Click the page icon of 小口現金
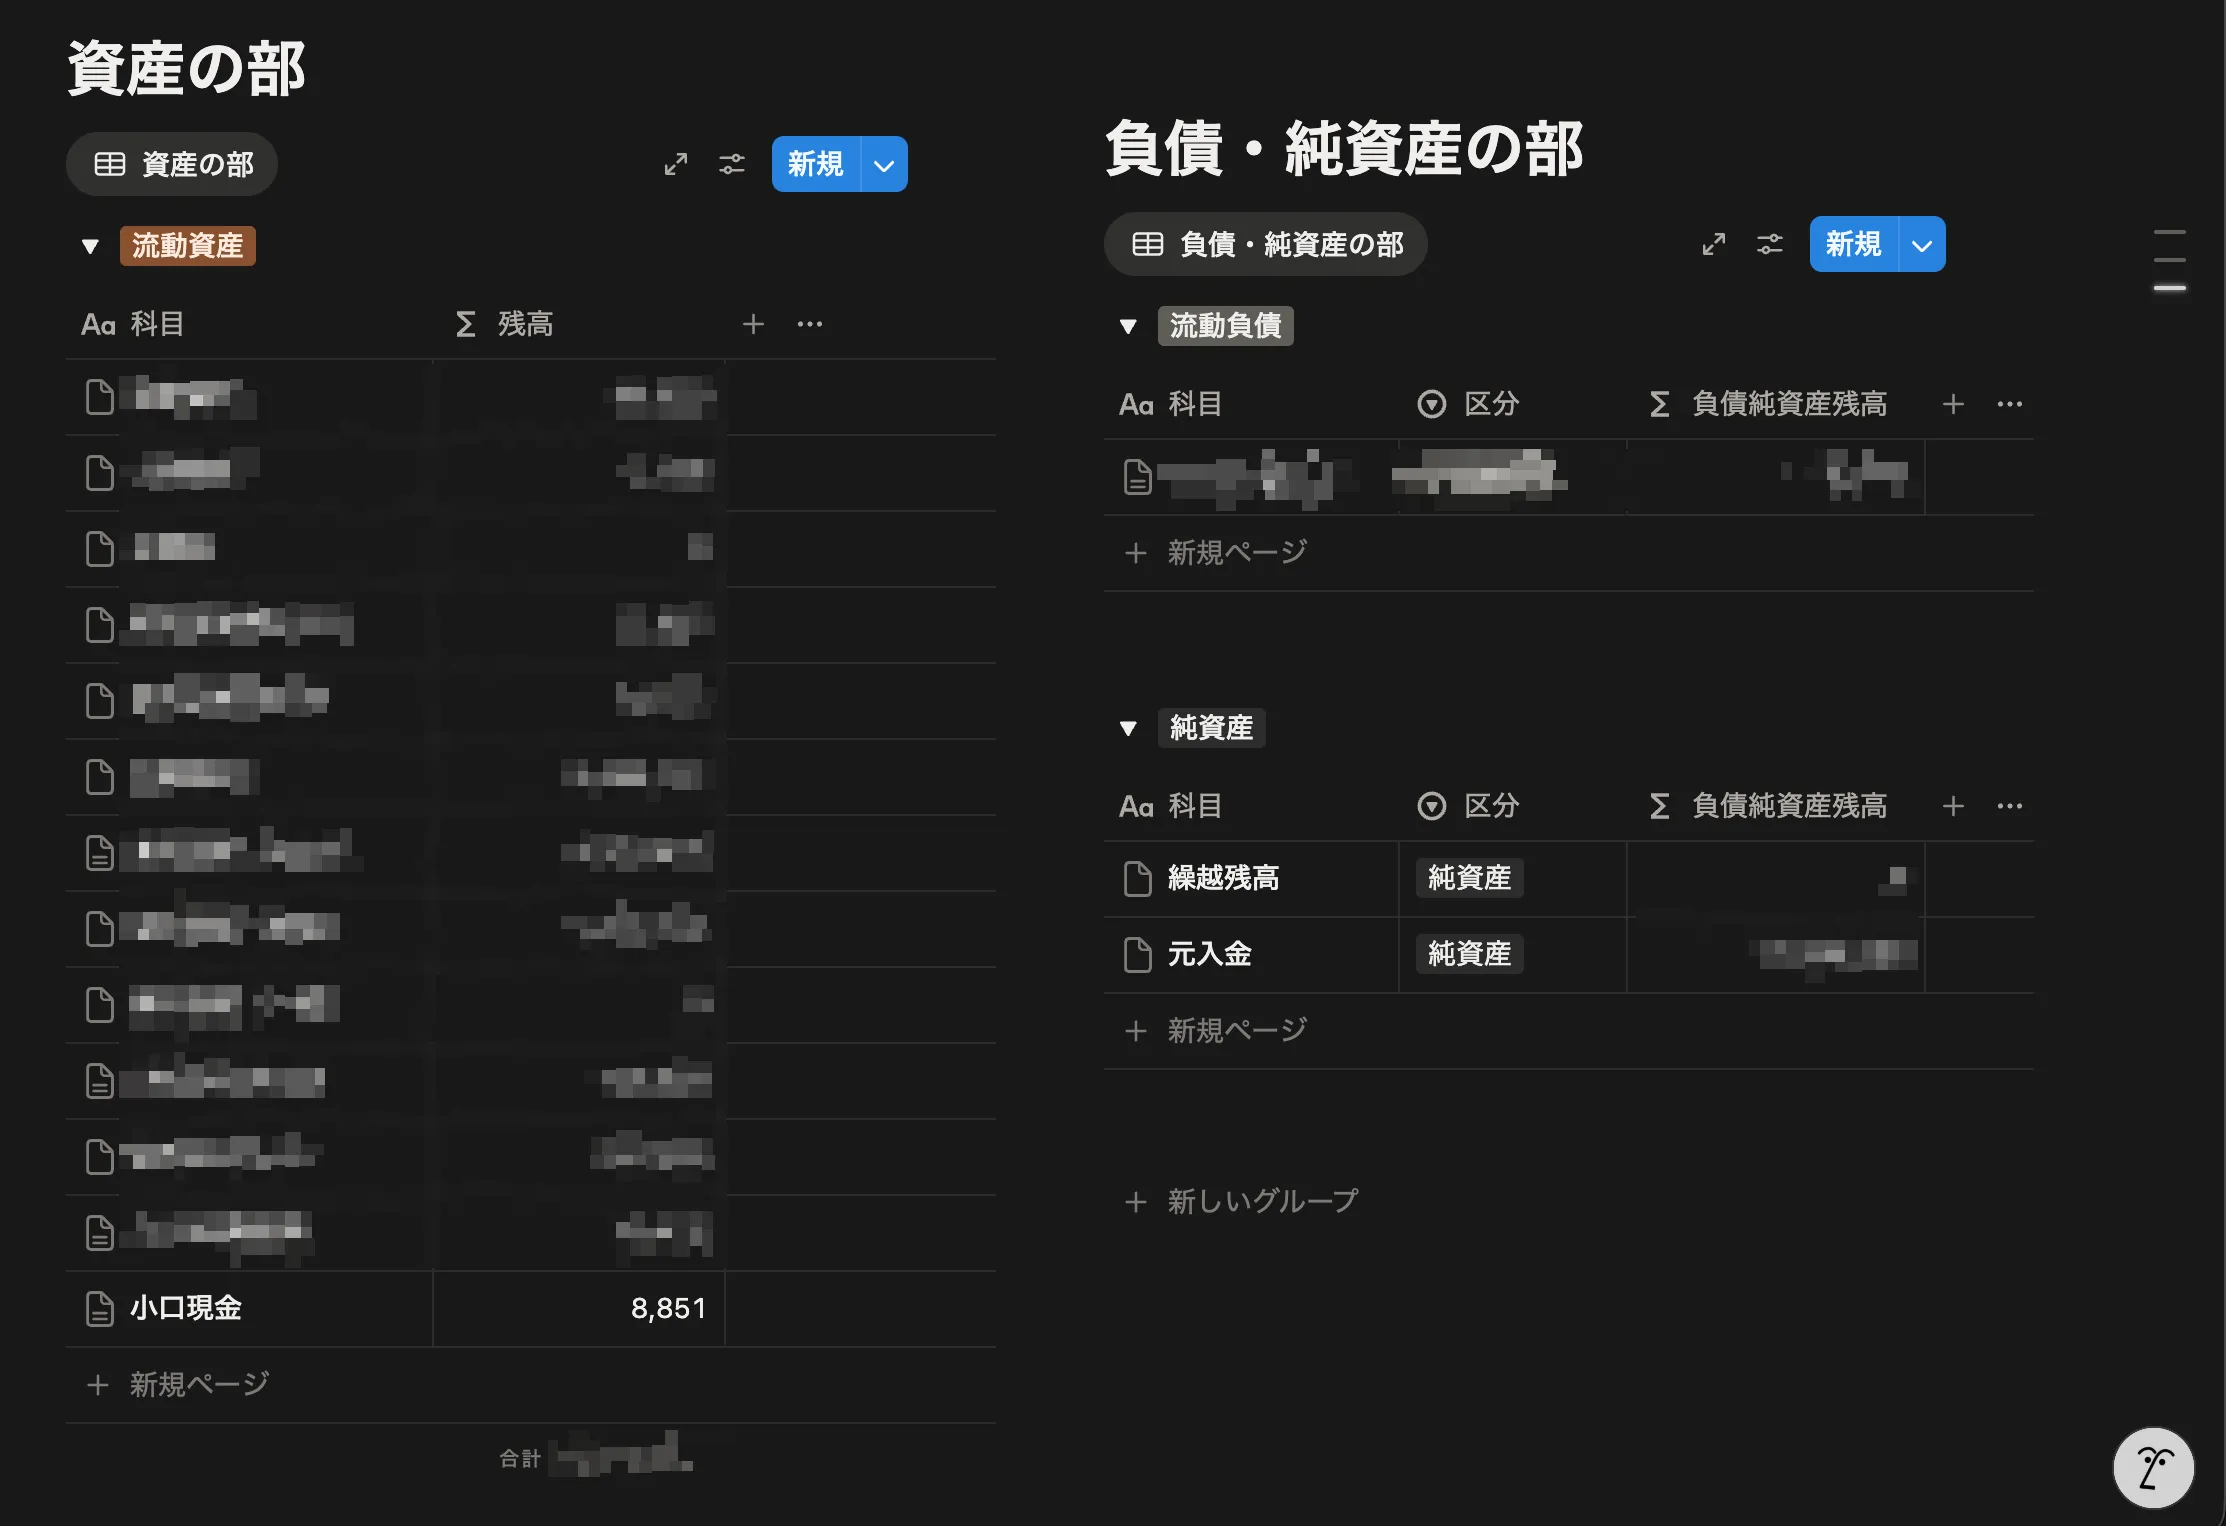The width and height of the screenshot is (2226, 1526). pos(100,1308)
